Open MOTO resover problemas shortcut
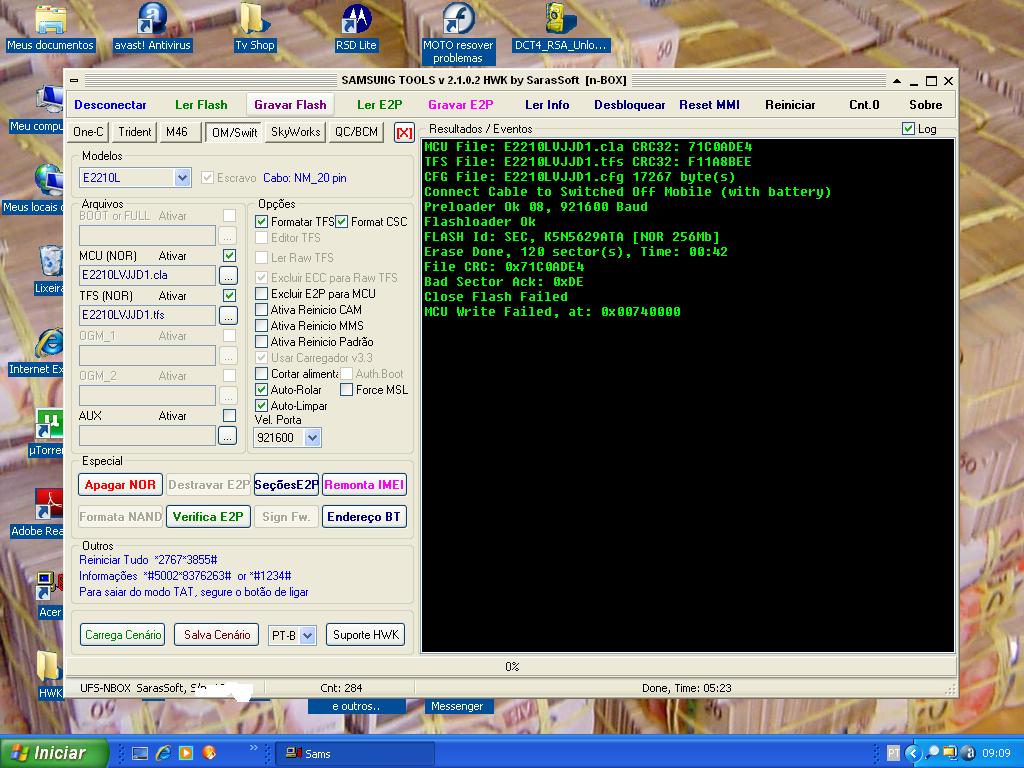The image size is (1024, 768). [x=458, y=33]
